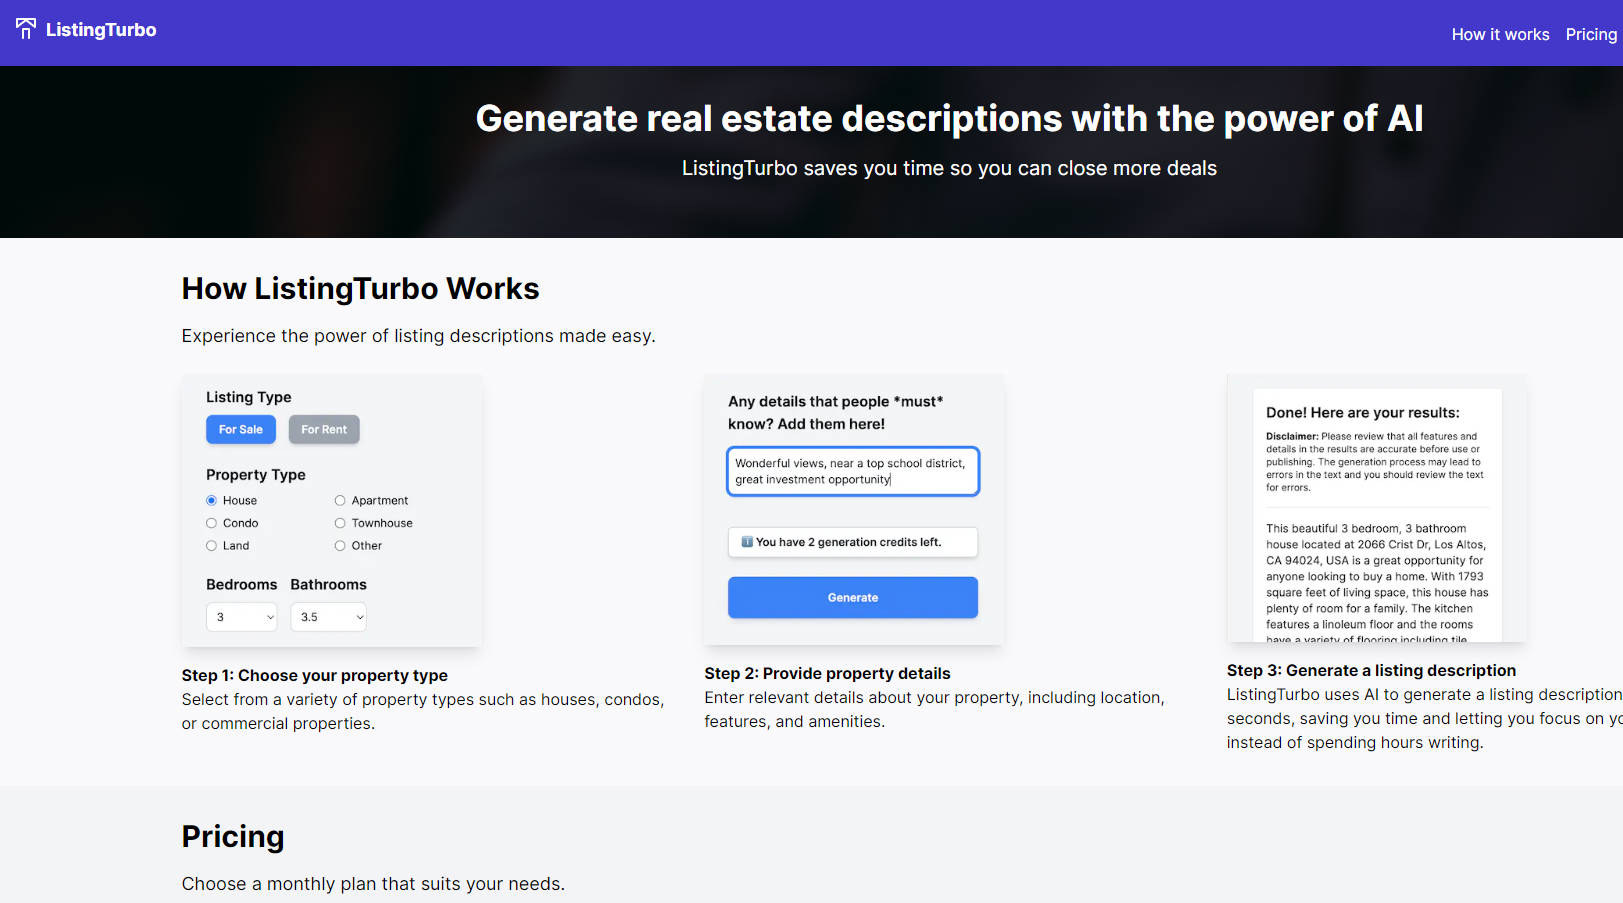Click the 'How ListingTurbo Works' heading
This screenshot has height=903, width=1623.
(x=360, y=289)
